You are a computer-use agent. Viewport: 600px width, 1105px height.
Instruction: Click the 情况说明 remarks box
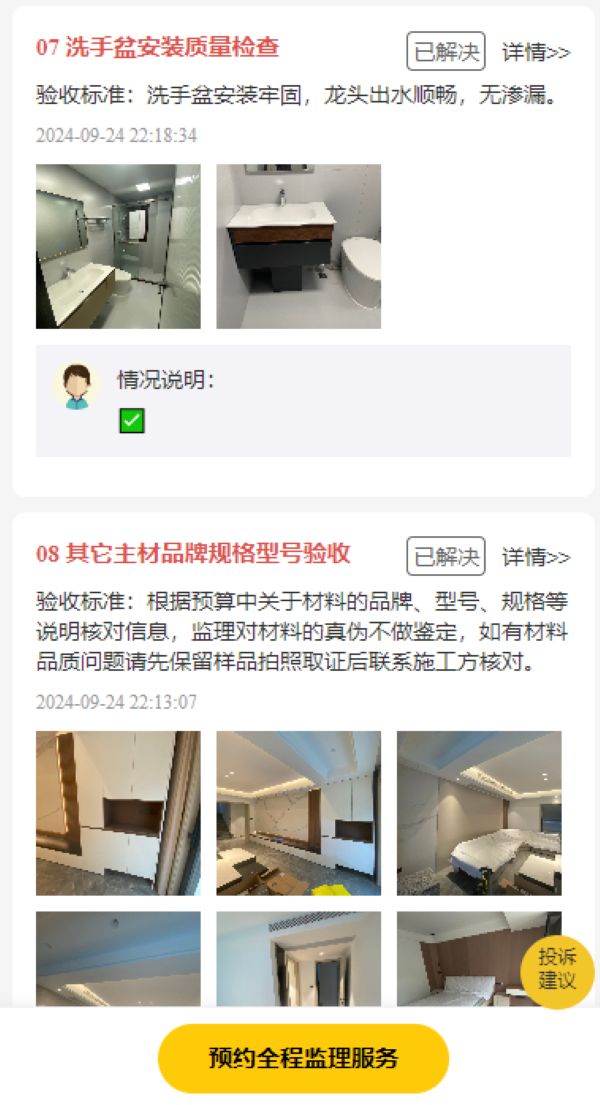pos(303,401)
